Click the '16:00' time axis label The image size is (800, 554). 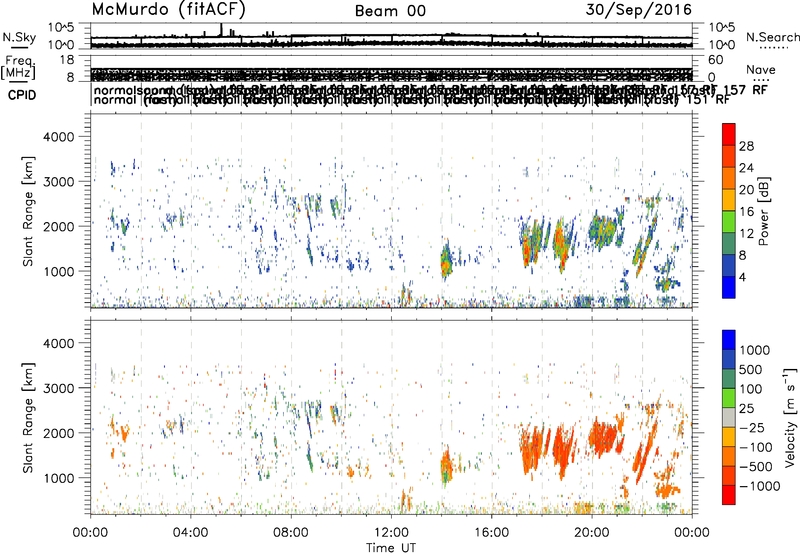[492, 533]
